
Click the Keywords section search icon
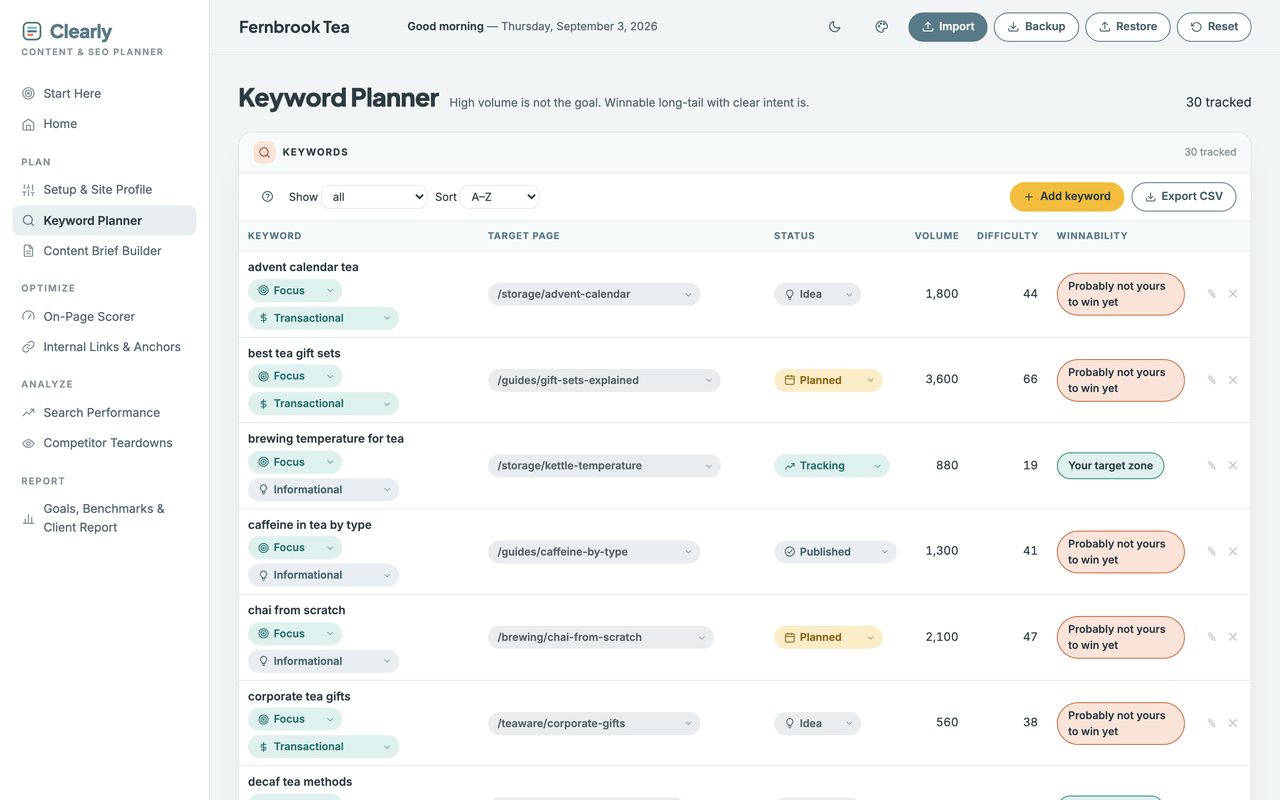[x=264, y=152]
